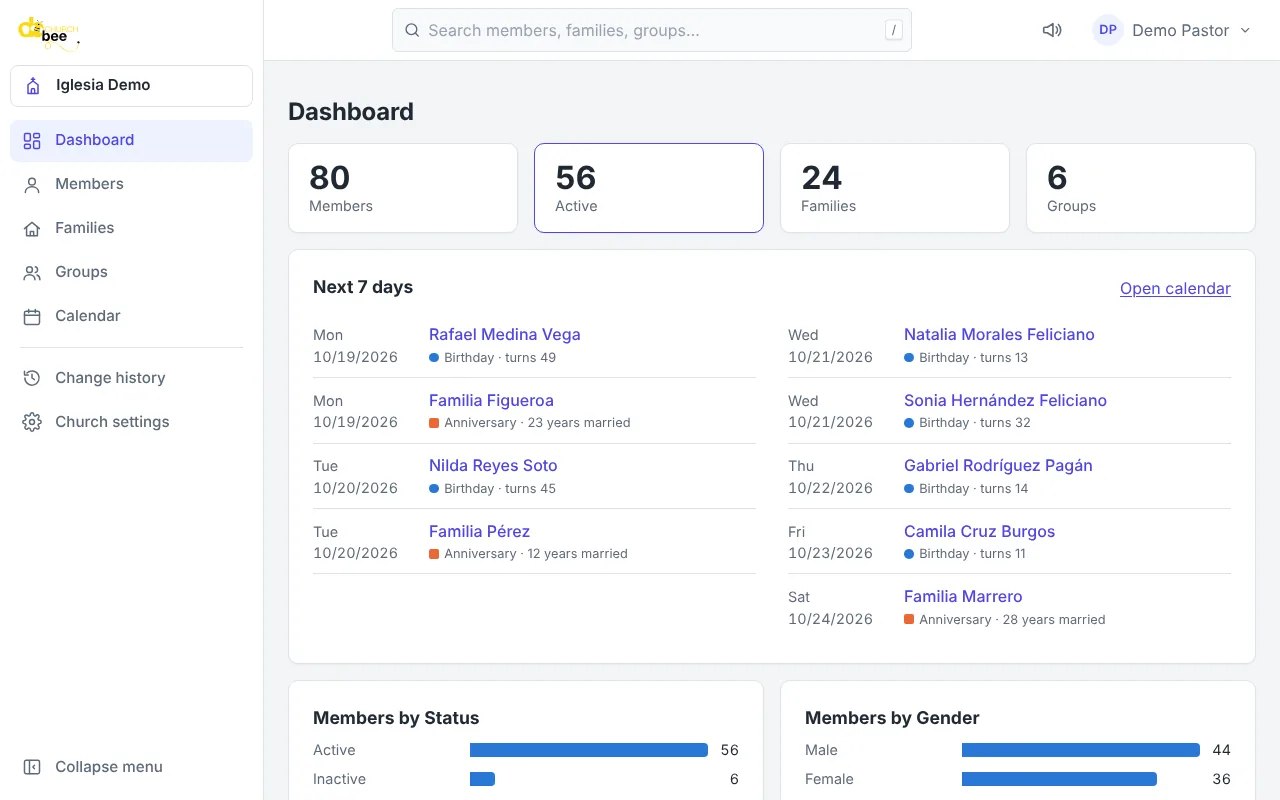Open Sonia Hernández Feliciano's profile

(x=1005, y=400)
